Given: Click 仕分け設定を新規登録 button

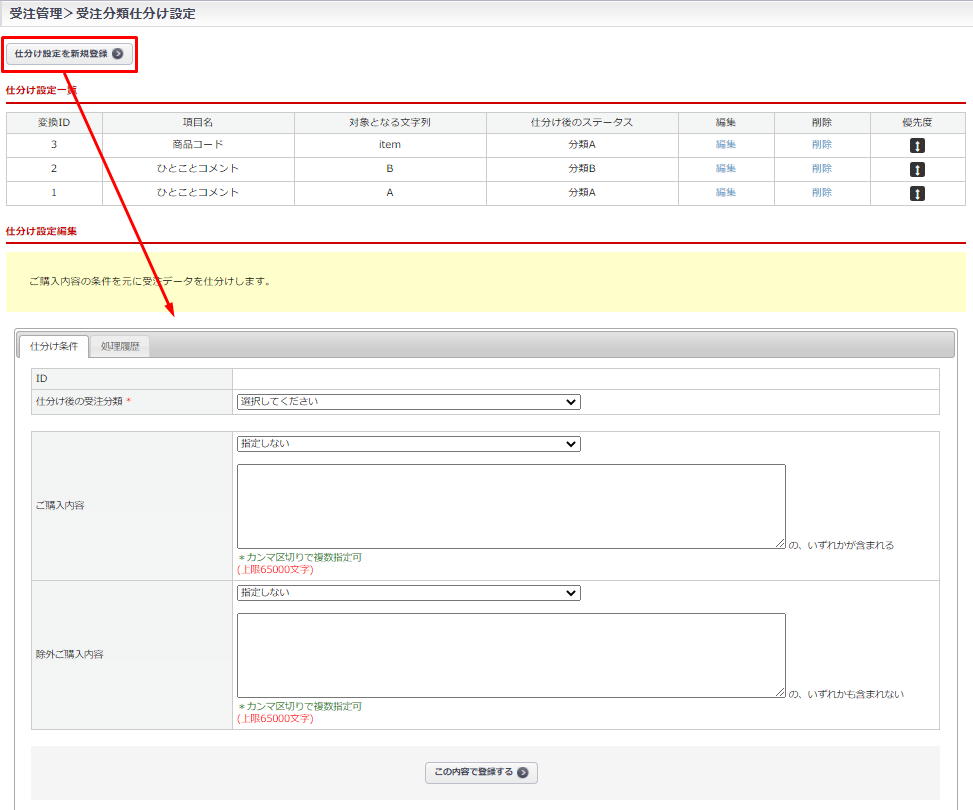Looking at the screenshot, I should tap(69, 54).
